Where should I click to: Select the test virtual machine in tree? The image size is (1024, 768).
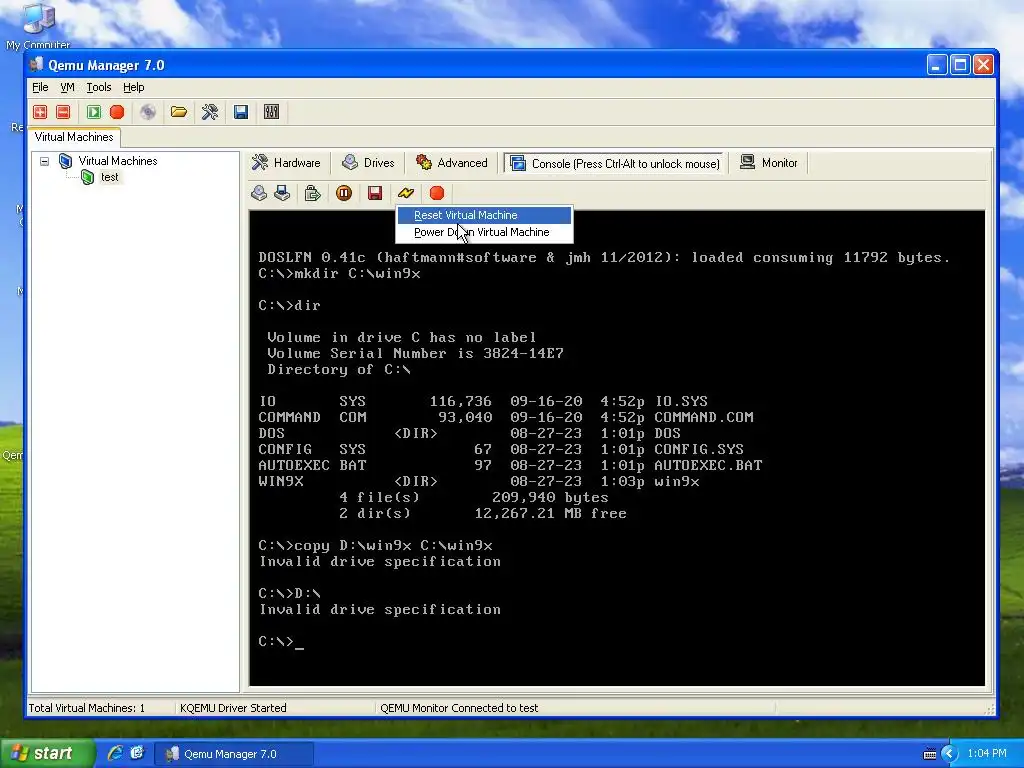point(110,177)
